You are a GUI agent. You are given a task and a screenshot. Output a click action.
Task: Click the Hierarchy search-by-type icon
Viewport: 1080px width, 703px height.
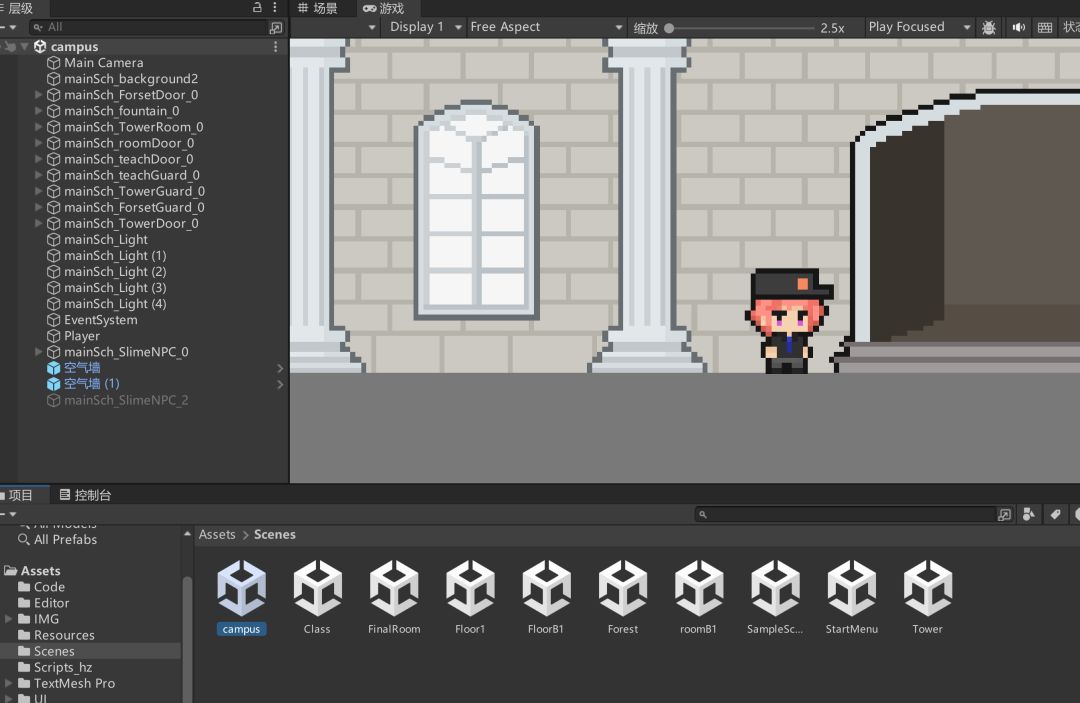point(276,28)
